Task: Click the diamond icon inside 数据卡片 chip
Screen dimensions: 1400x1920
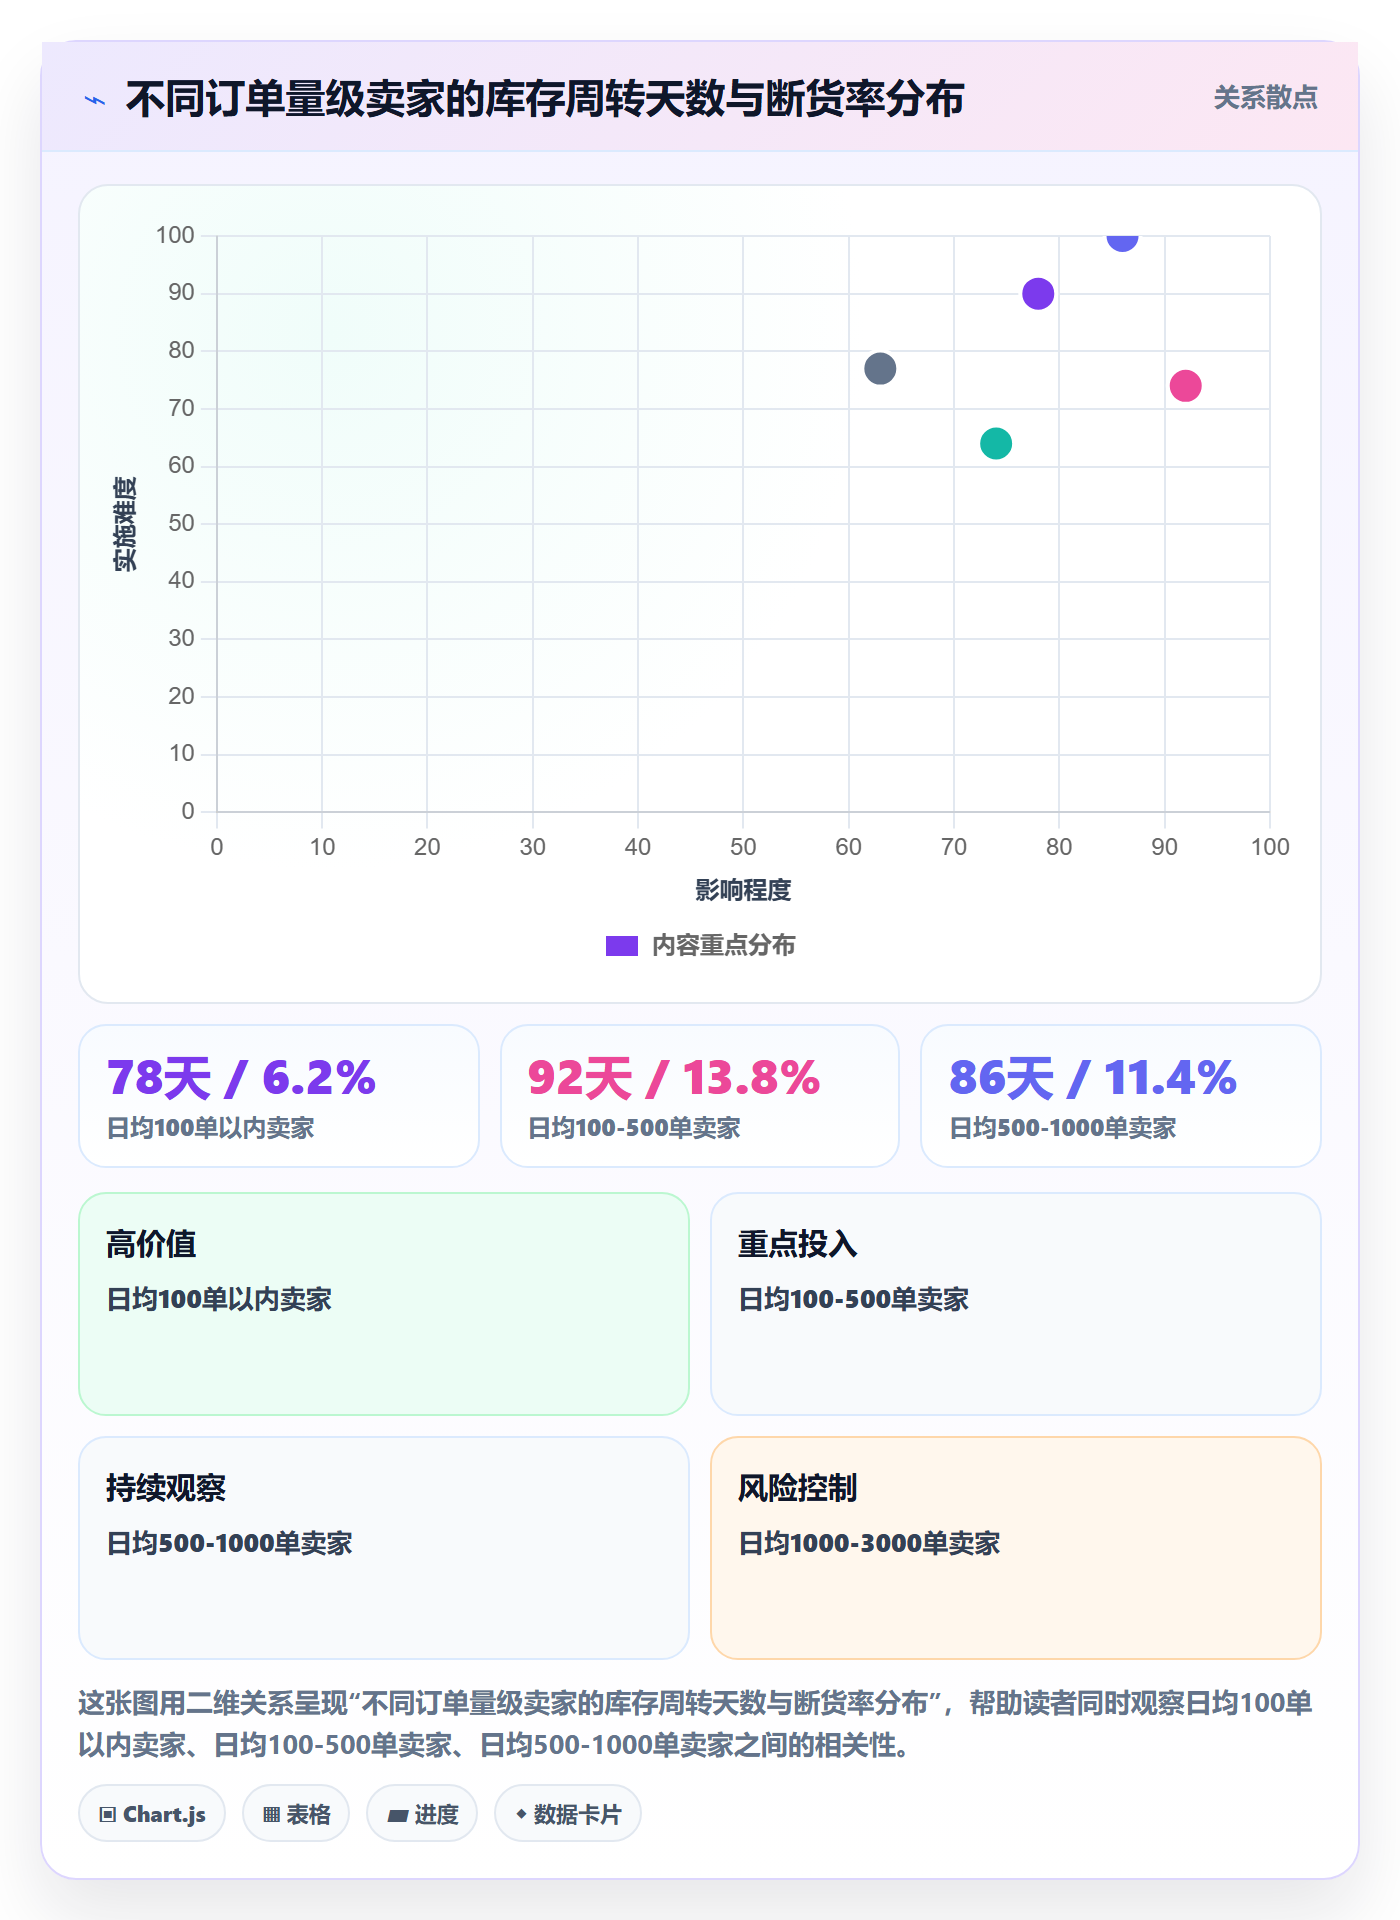Action: (521, 1814)
